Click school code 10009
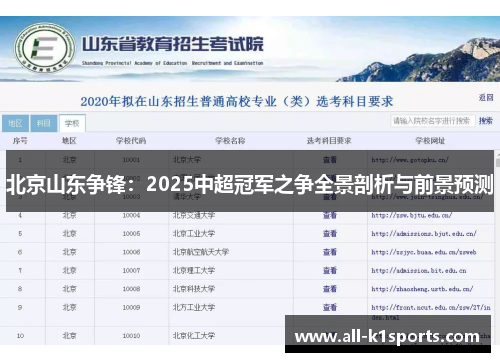500x362 pixels. [131, 307]
